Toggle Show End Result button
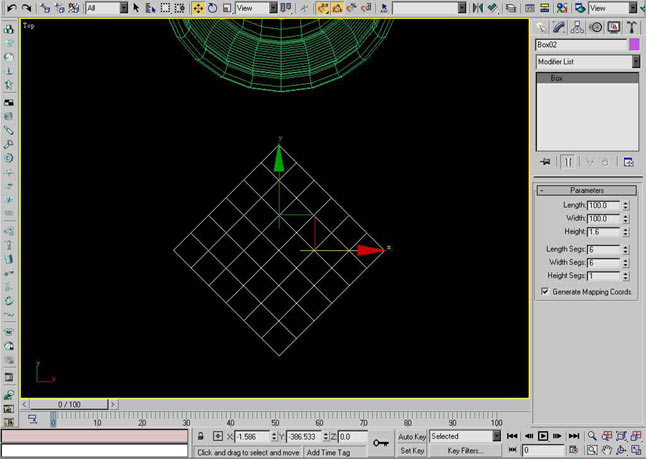 coord(568,162)
